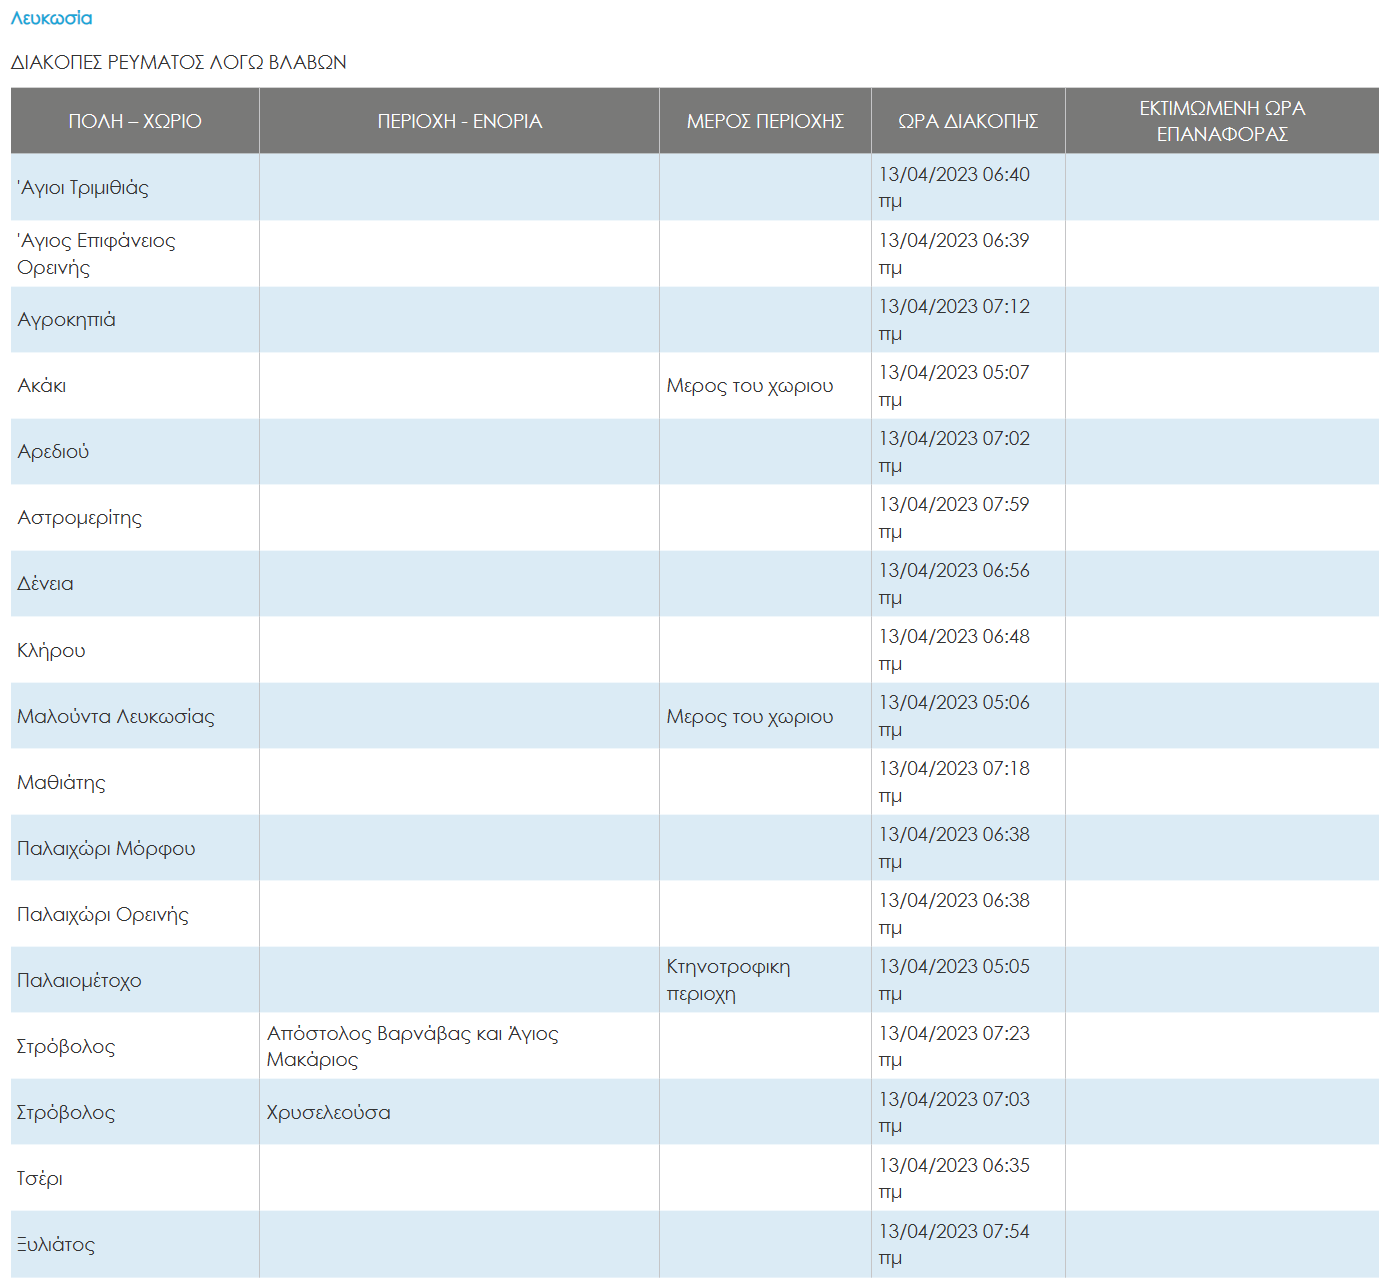Select the Μαλούντα Λευκωσίας cell
The width and height of the screenshot is (1387, 1287).
[135, 716]
